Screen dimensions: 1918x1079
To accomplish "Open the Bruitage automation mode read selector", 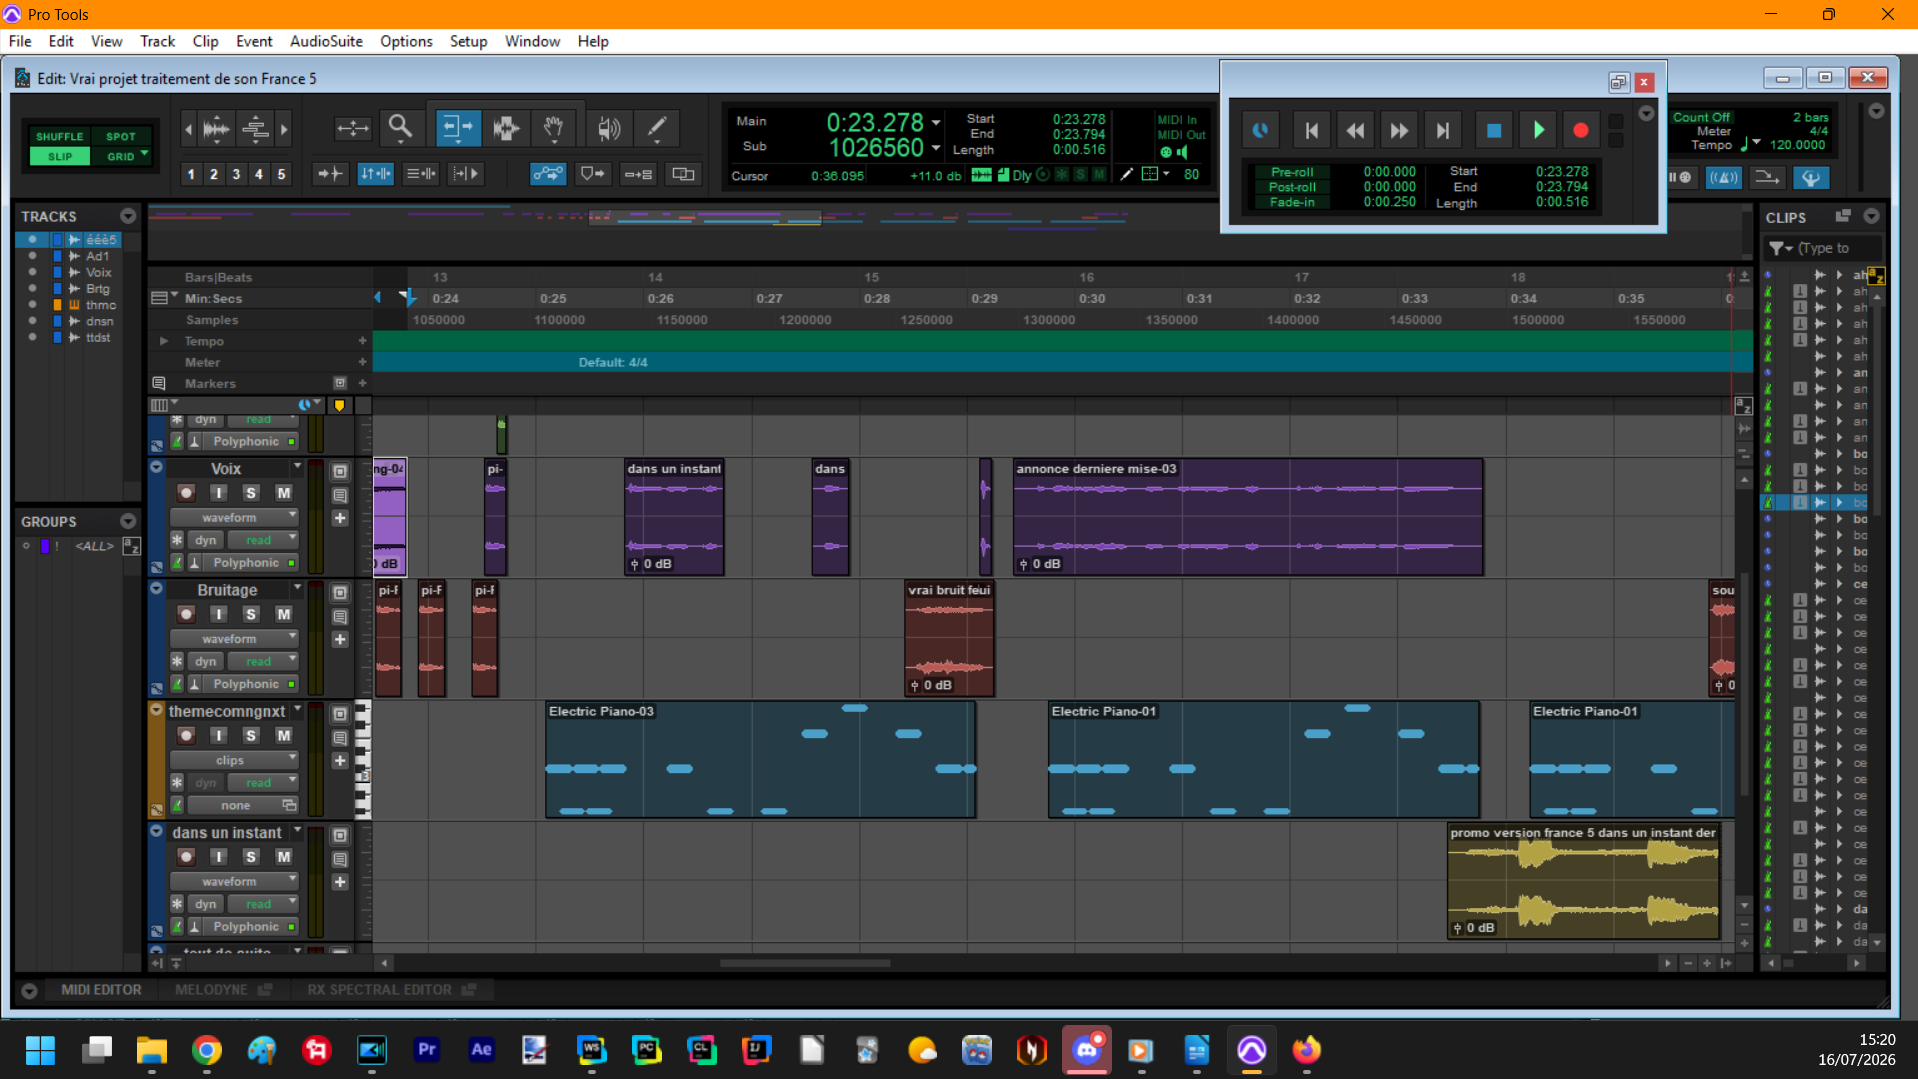I will click(263, 661).
